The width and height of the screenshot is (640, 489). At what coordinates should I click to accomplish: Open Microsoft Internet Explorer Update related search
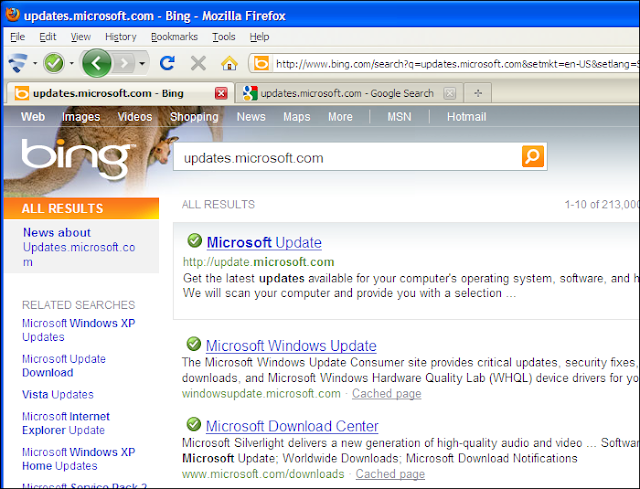tap(66, 423)
